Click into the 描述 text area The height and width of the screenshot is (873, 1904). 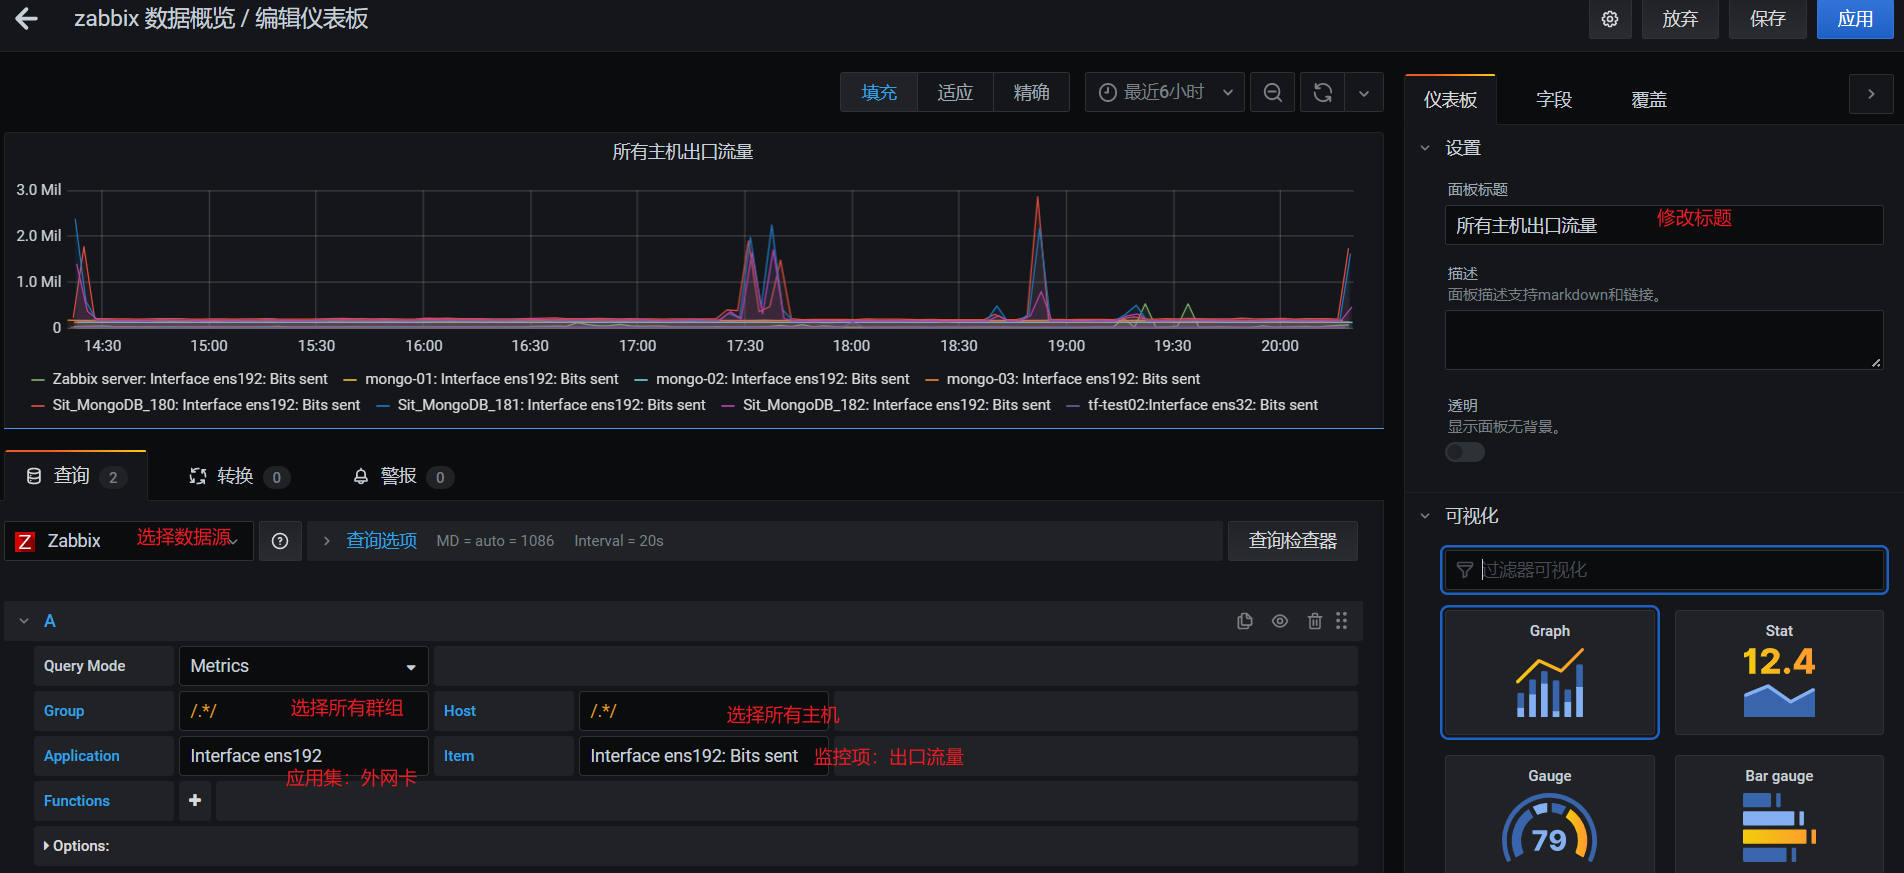tap(1664, 340)
